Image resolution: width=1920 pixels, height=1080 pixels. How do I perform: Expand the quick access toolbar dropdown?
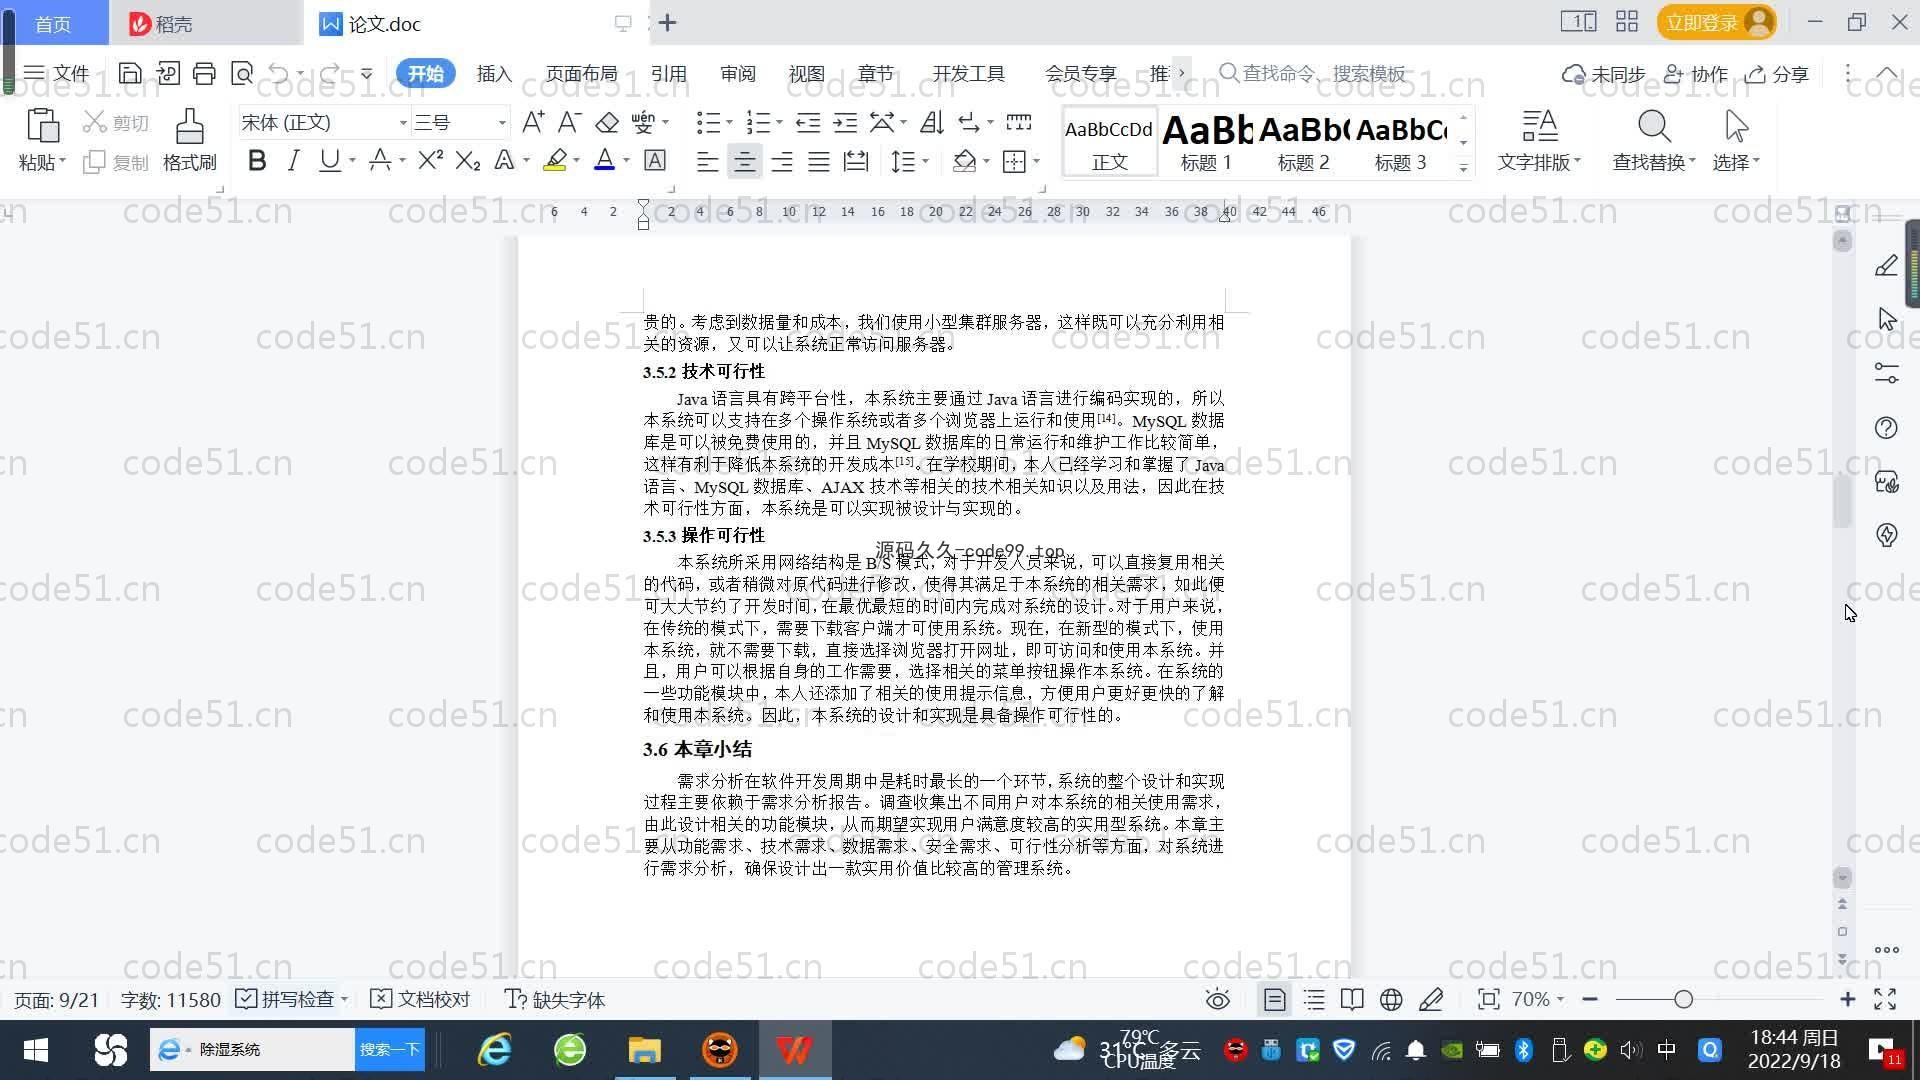(x=367, y=73)
